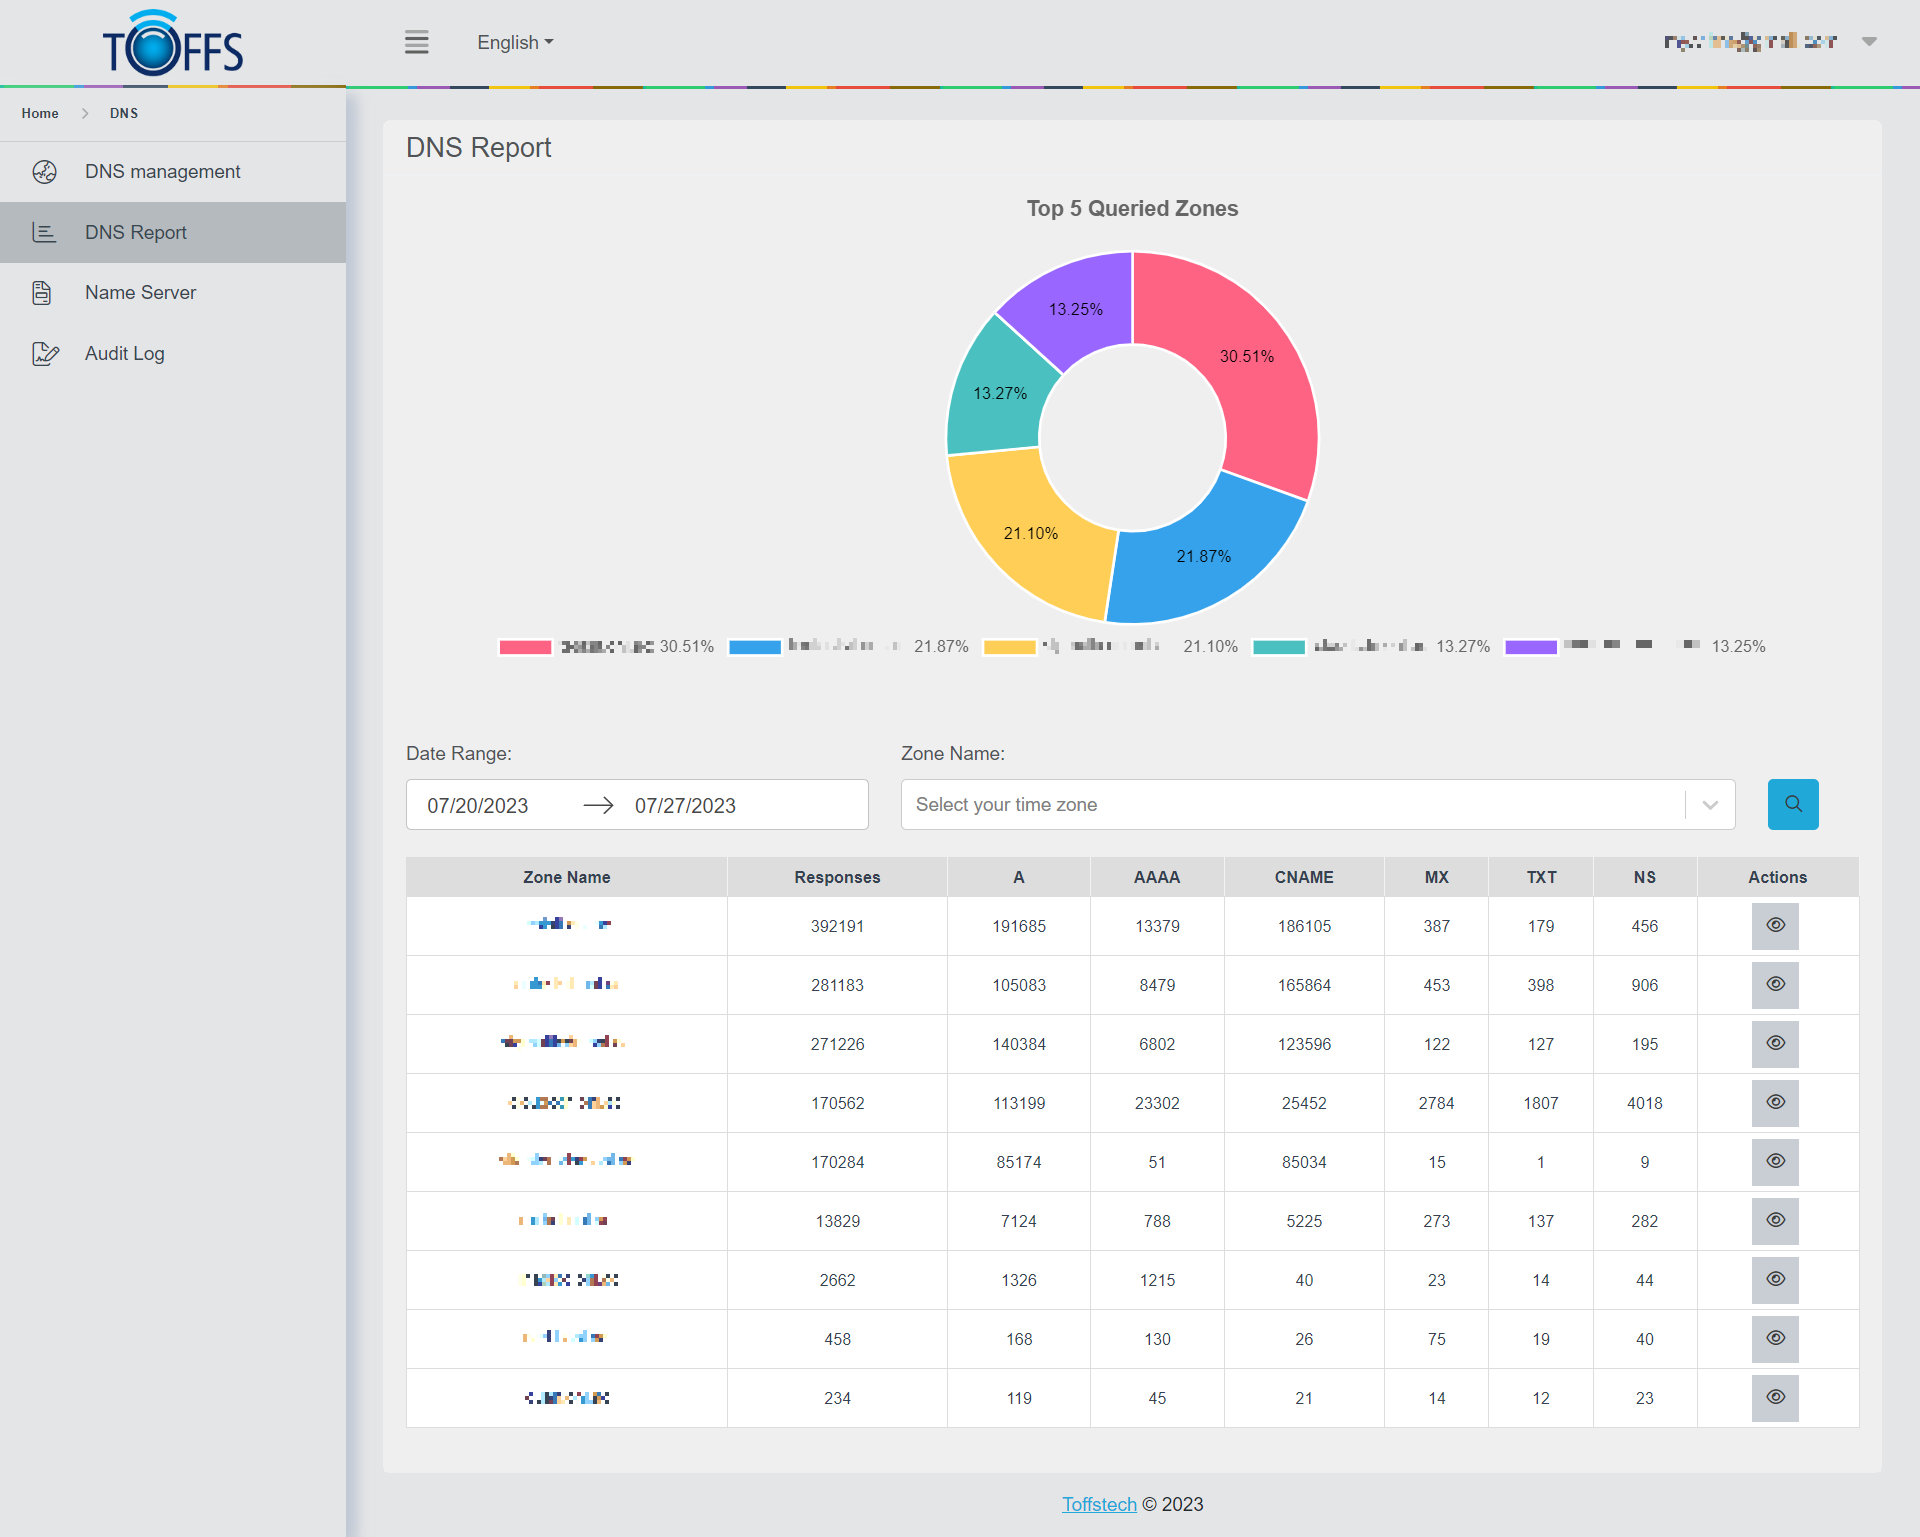Open the English language dropdown
This screenshot has height=1537, width=1920.
pyautogui.click(x=515, y=42)
